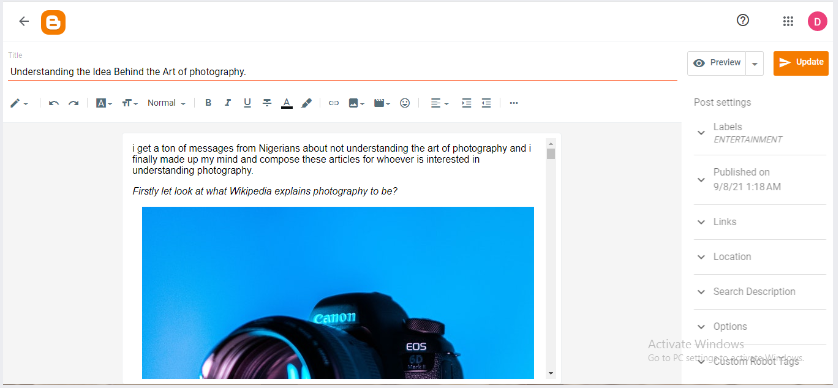Open the text alignment dropdown
838x388 pixels.
coord(439,103)
